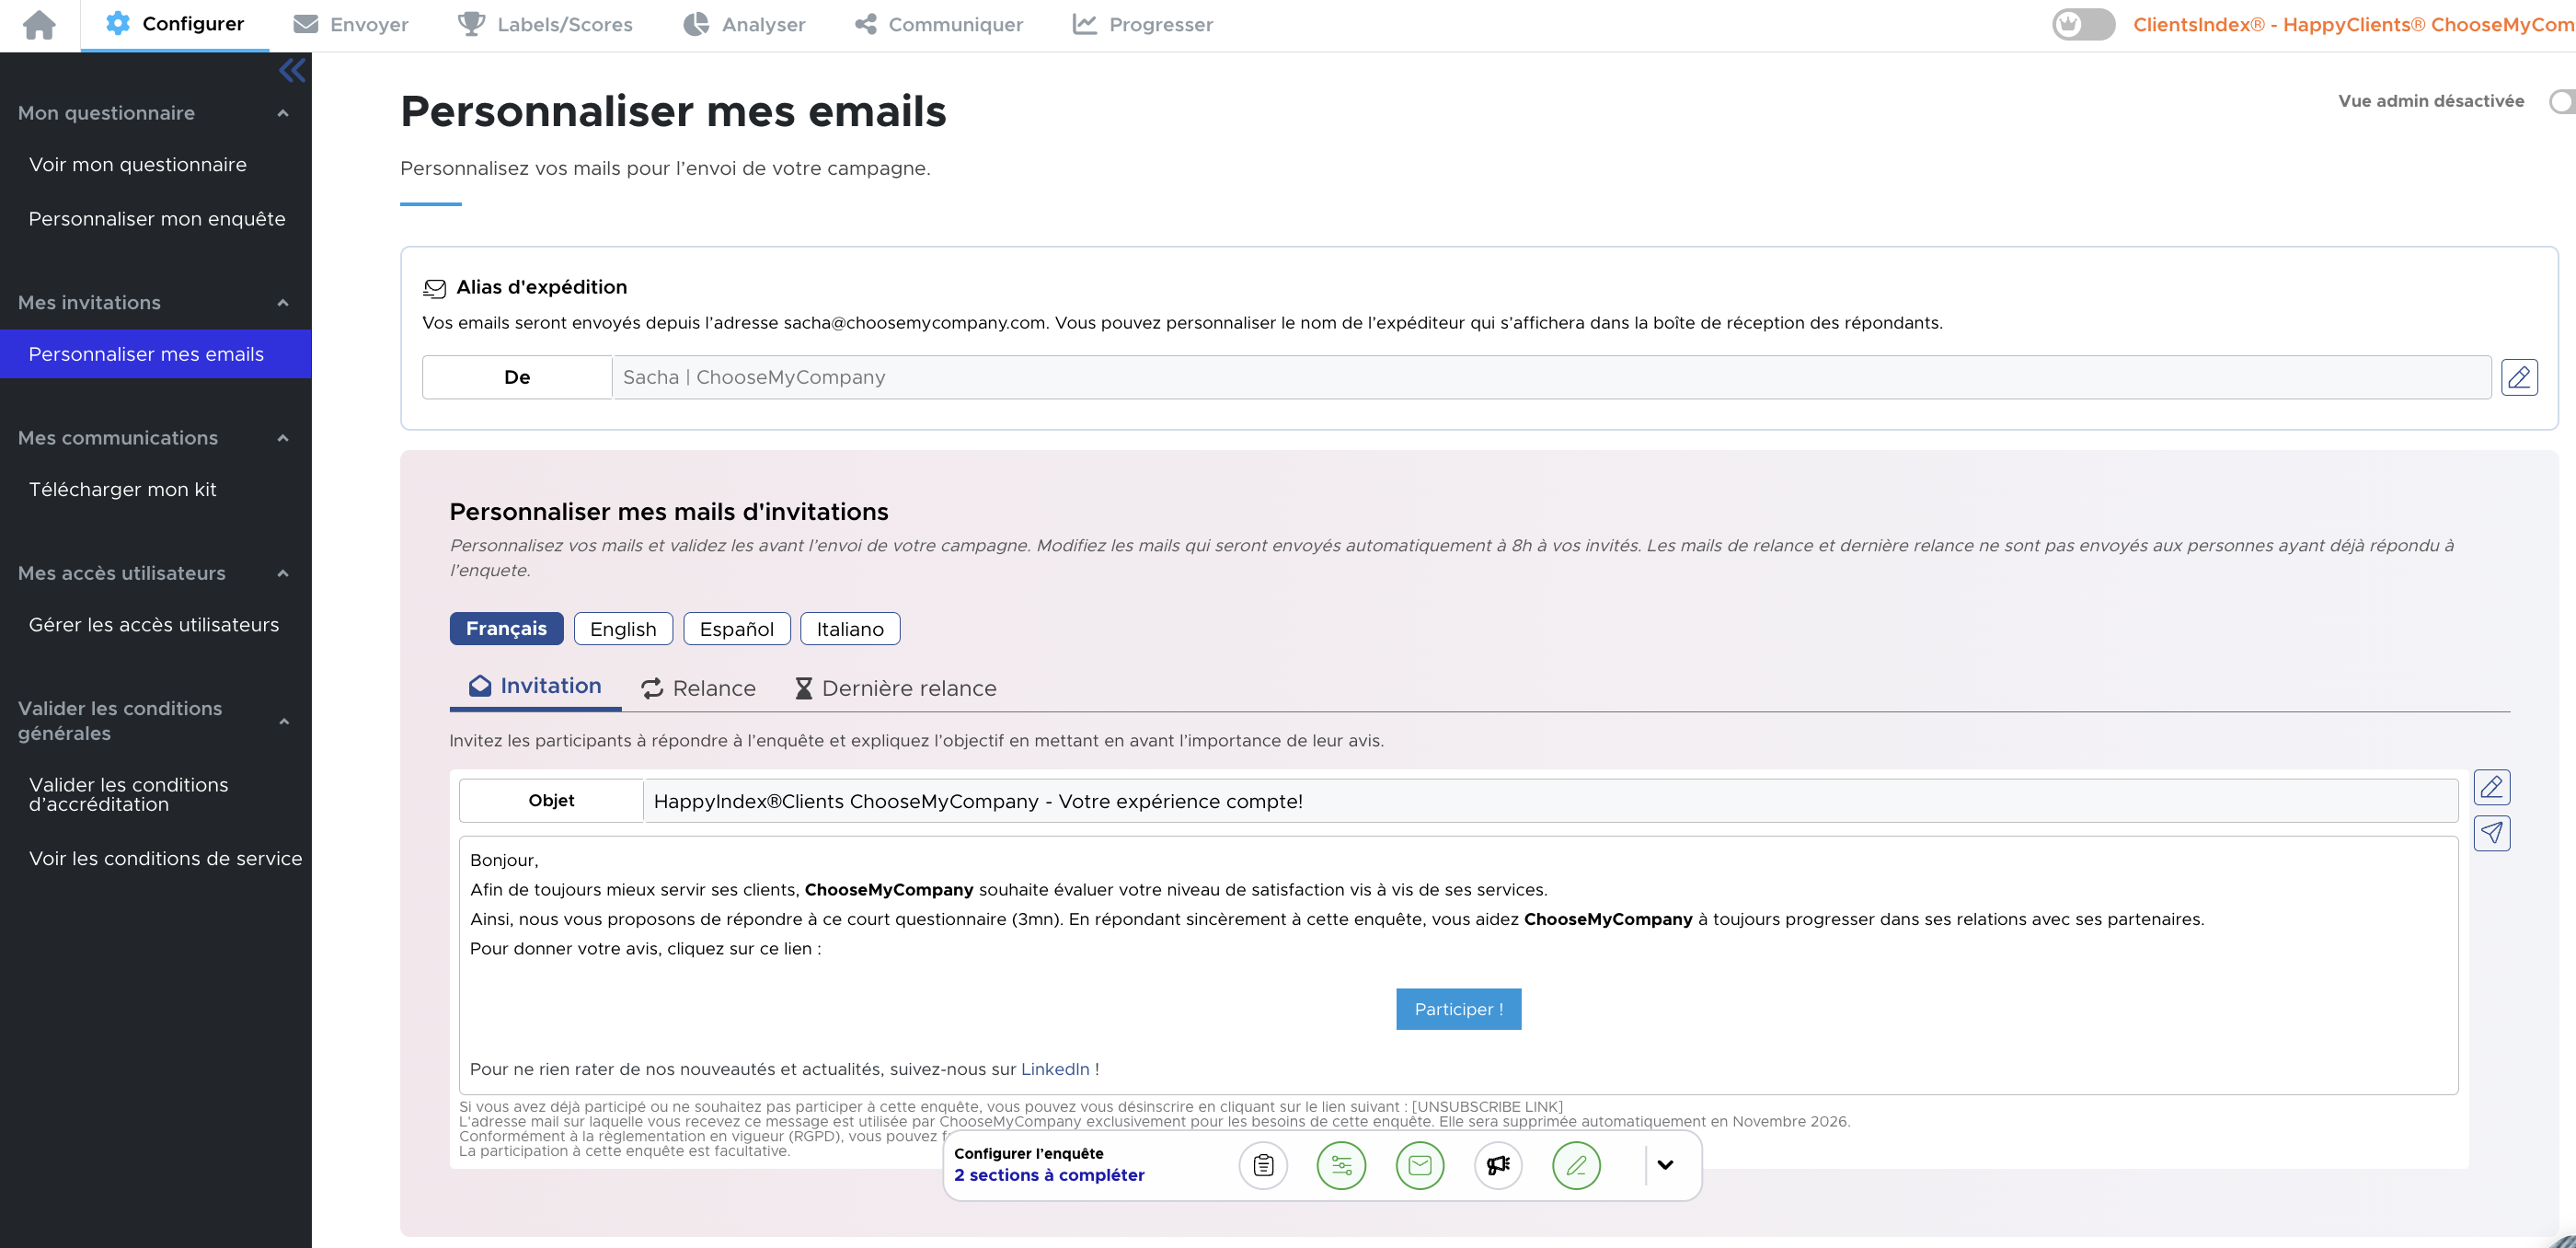Enable the admin view toggle
The image size is (2576, 1248).
[2561, 101]
